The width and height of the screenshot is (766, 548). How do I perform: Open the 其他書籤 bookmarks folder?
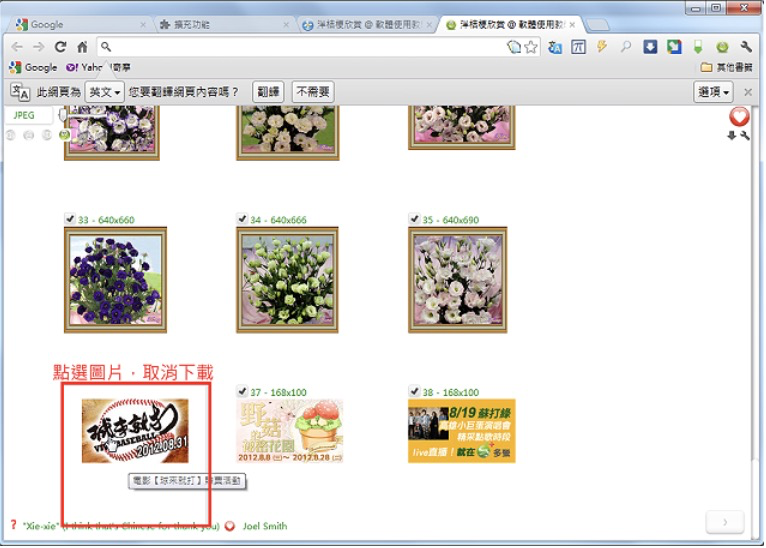[727, 67]
